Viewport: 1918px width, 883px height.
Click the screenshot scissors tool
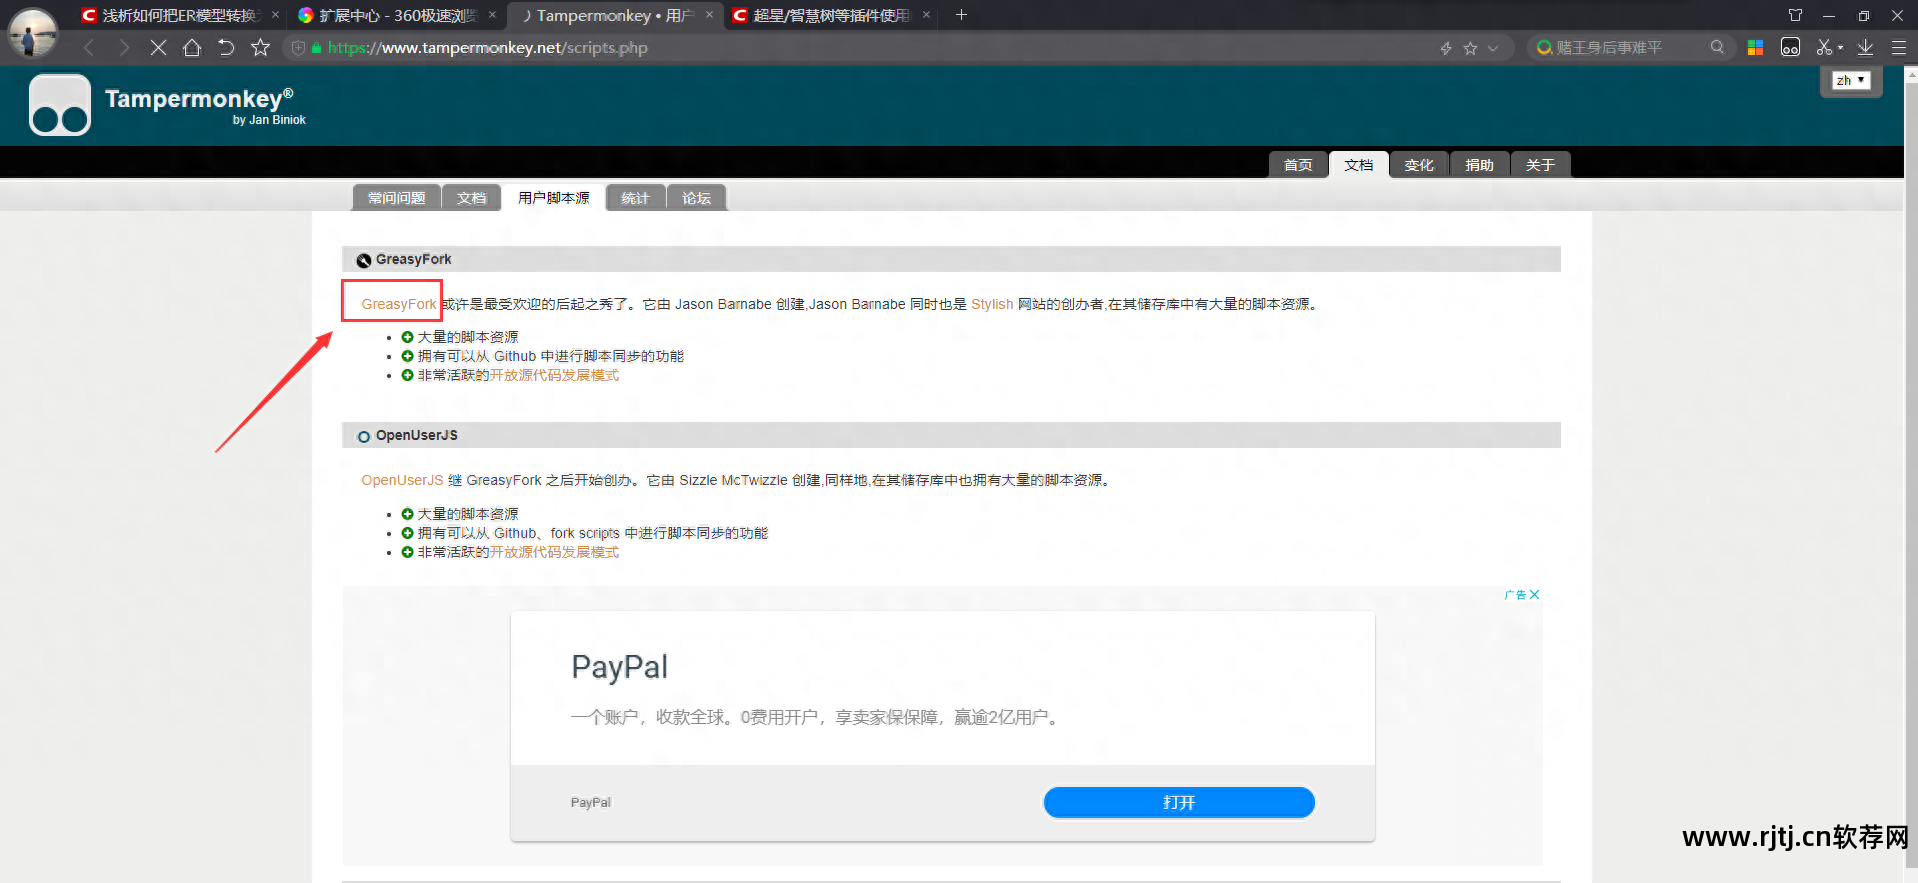click(1824, 47)
